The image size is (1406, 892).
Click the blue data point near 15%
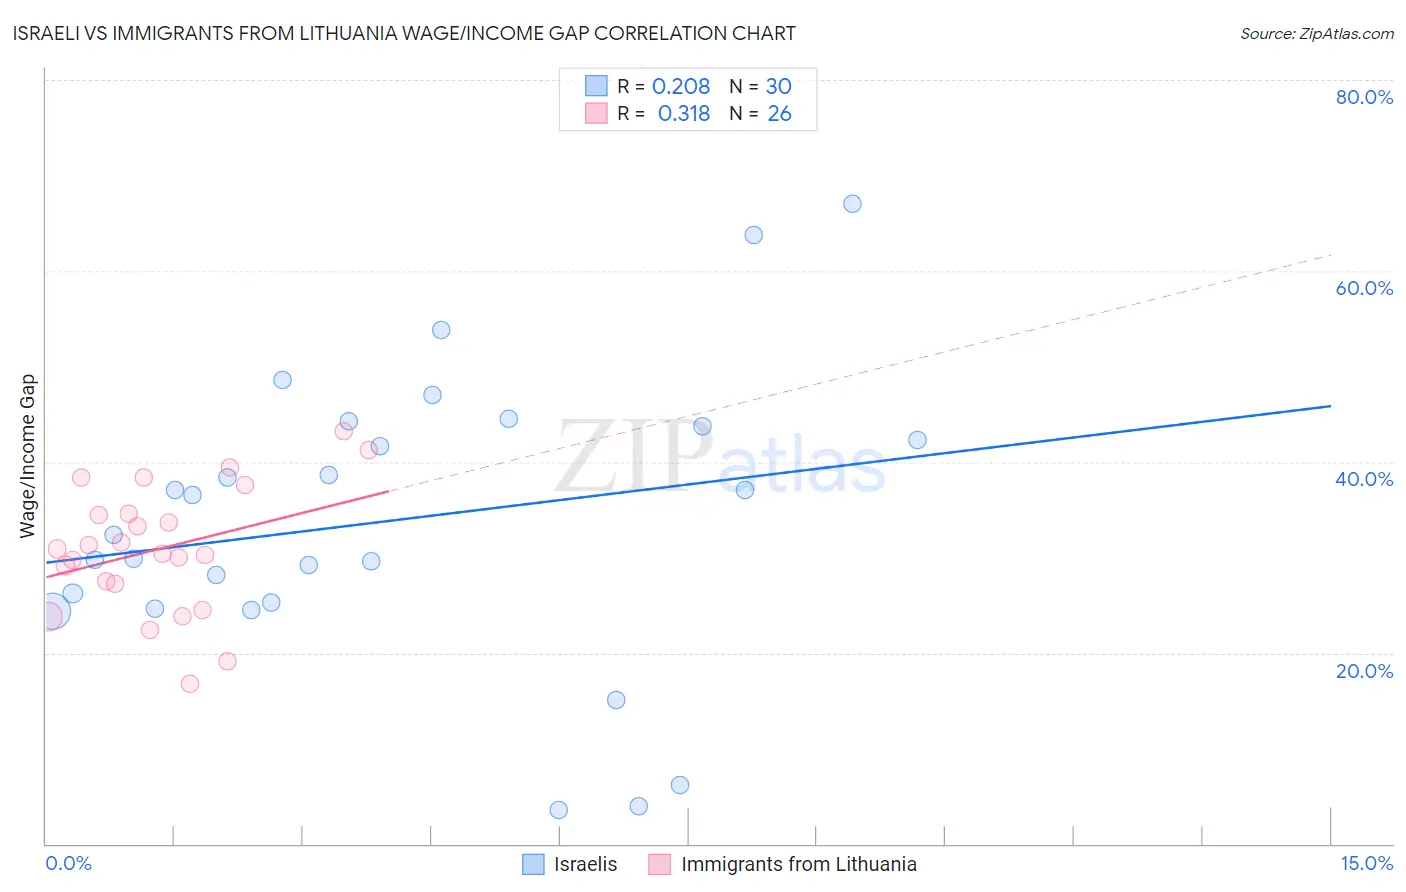(616, 700)
